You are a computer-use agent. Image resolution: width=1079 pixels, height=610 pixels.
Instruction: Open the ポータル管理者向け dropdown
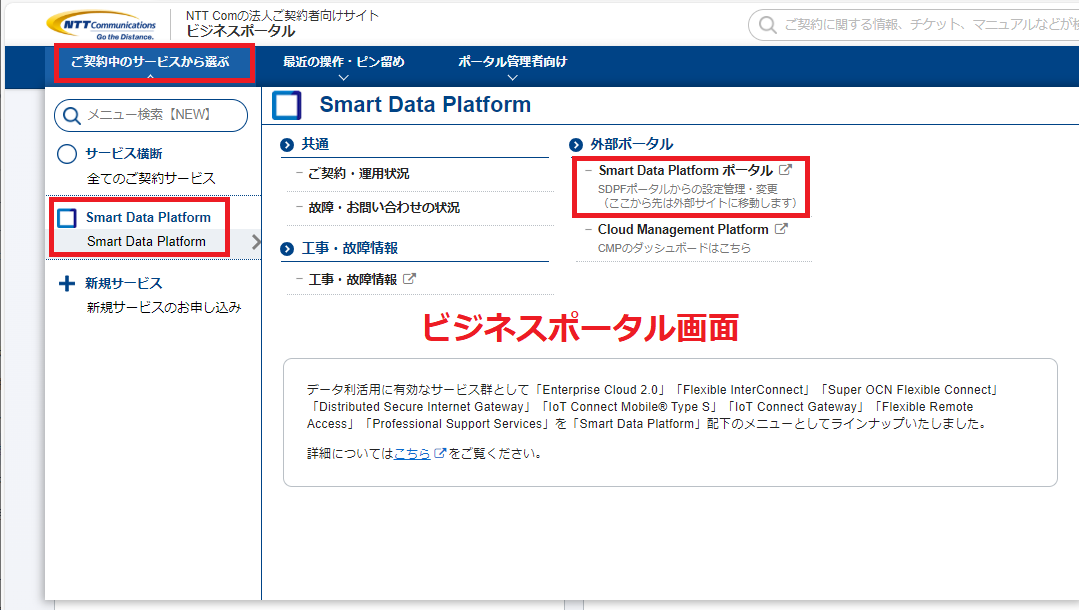point(512,63)
